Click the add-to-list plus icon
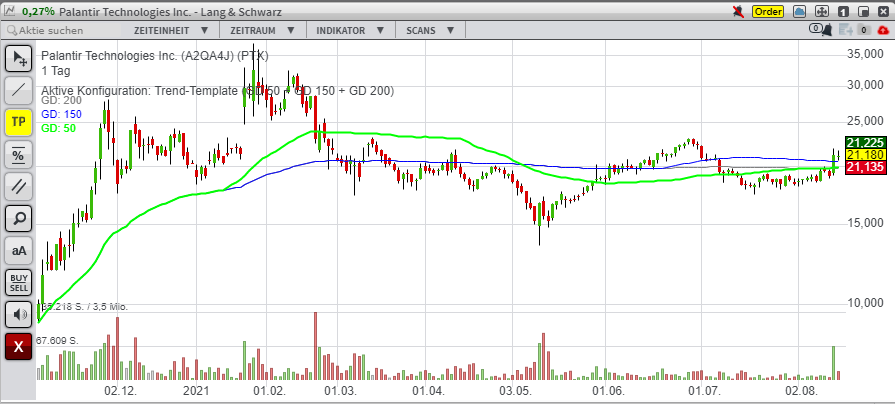This screenshot has width=895, height=404. pos(845,30)
